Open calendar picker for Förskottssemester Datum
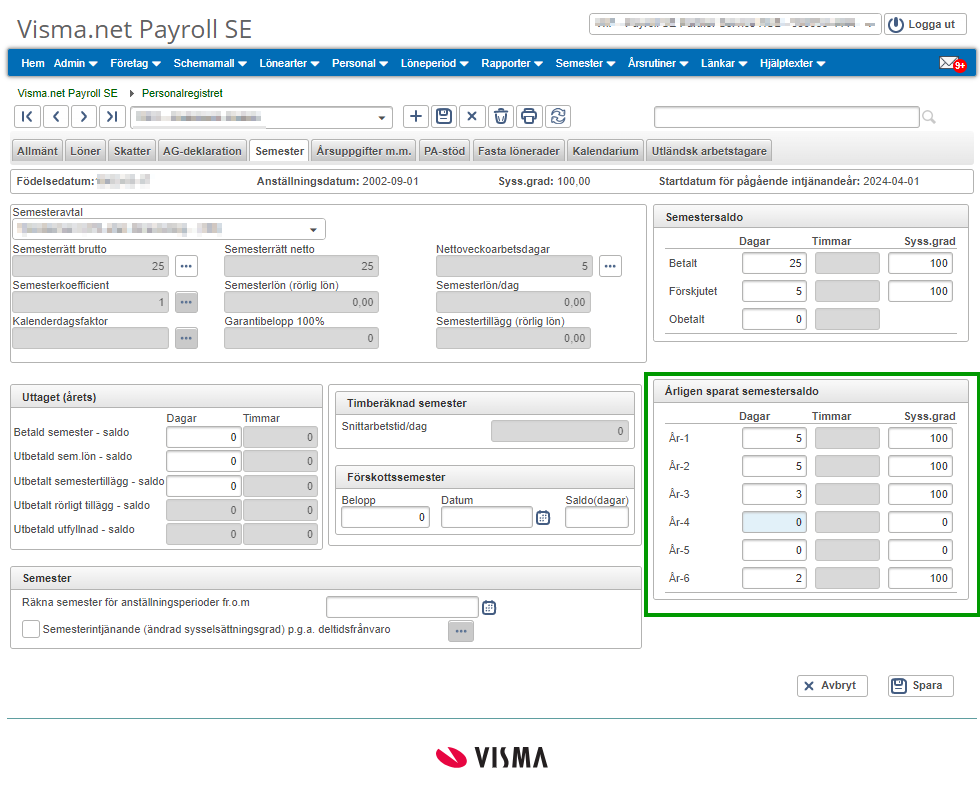980x793 pixels. (x=543, y=517)
